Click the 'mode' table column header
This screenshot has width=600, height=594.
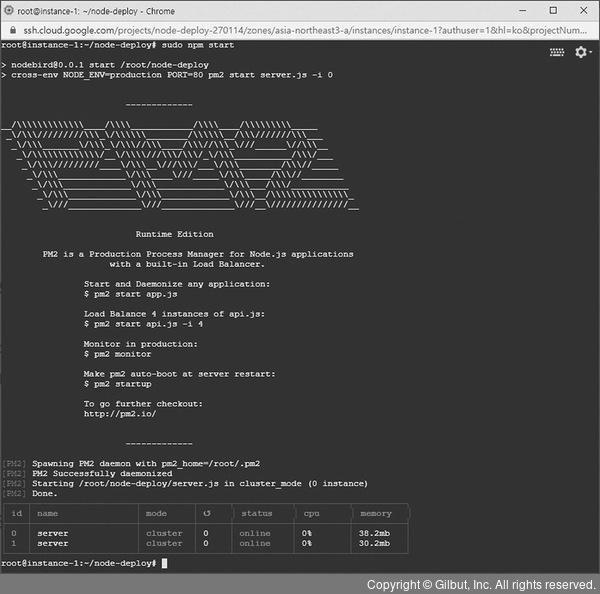click(156, 513)
